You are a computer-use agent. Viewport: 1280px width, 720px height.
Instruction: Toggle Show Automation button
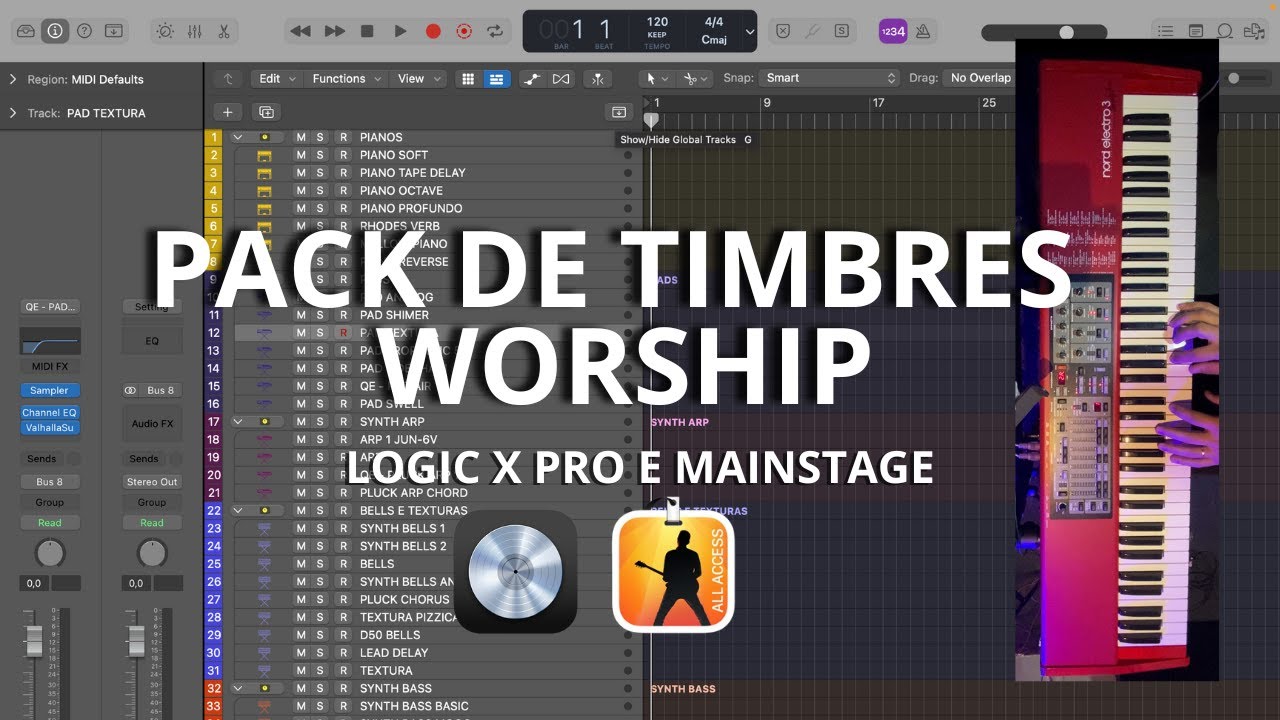tap(533, 79)
